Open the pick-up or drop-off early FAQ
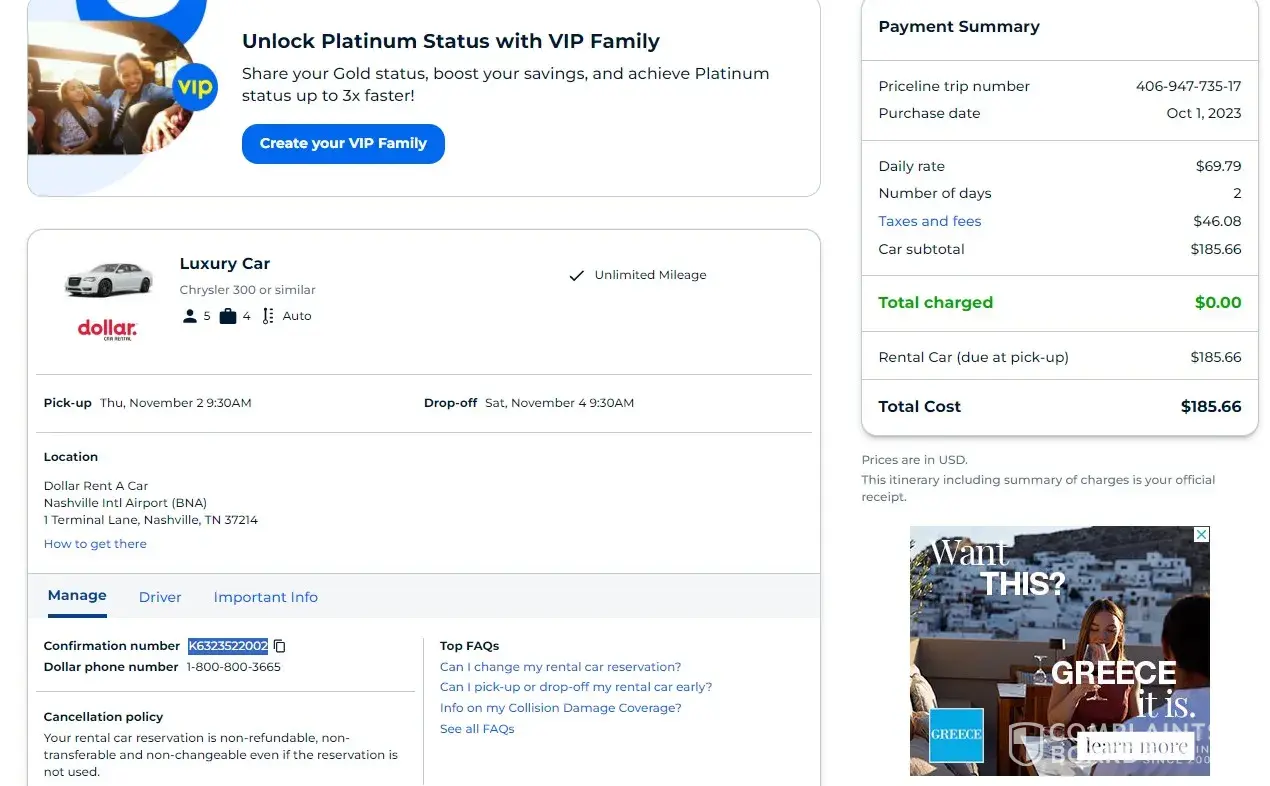The height and width of the screenshot is (786, 1270). click(576, 687)
